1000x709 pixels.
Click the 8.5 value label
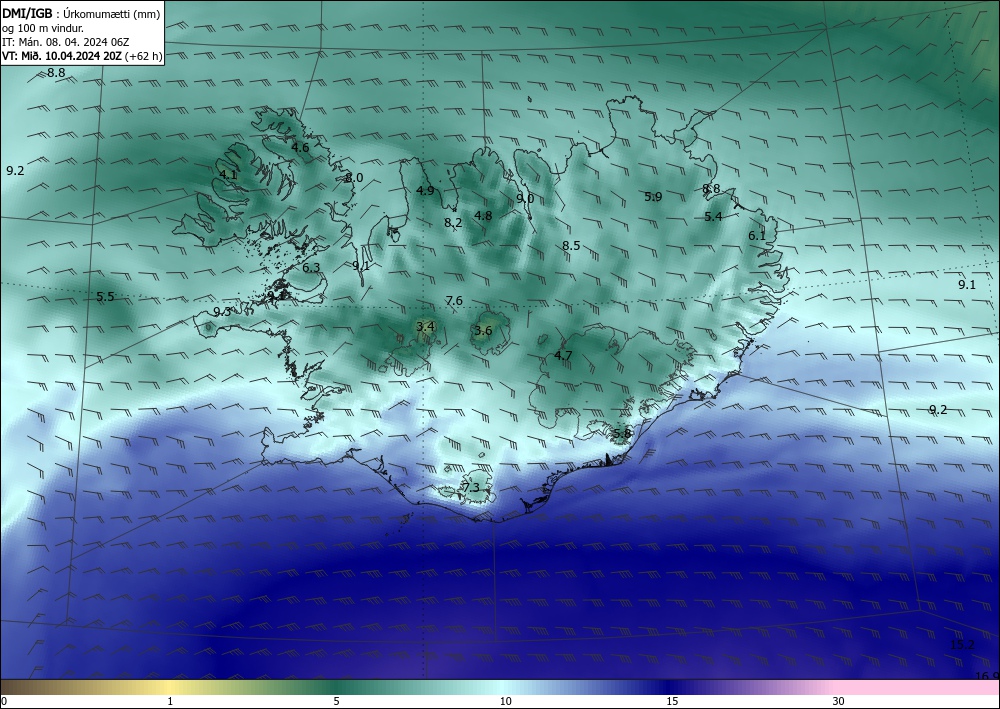(571, 245)
